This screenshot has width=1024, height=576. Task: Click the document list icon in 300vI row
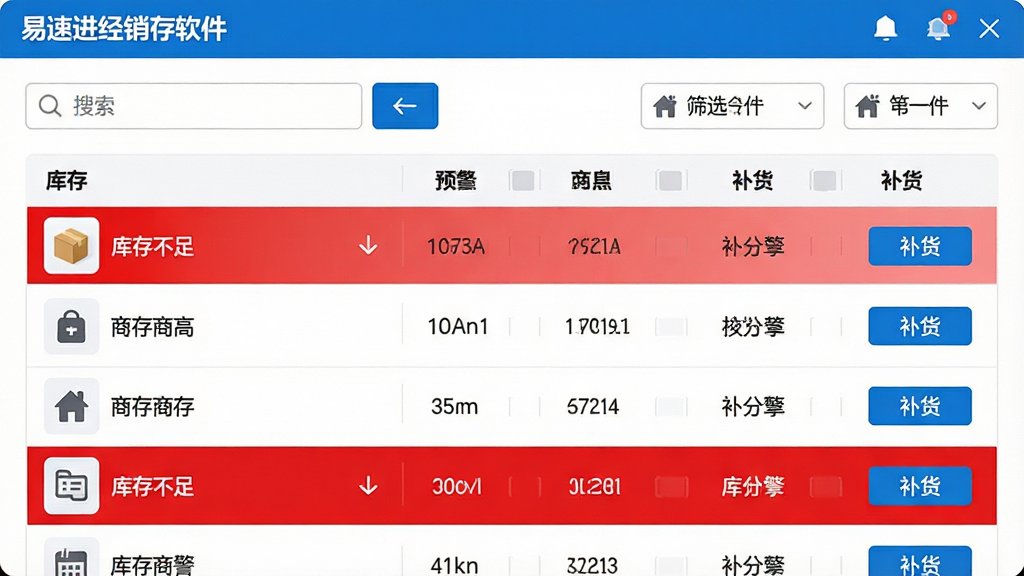coord(71,486)
